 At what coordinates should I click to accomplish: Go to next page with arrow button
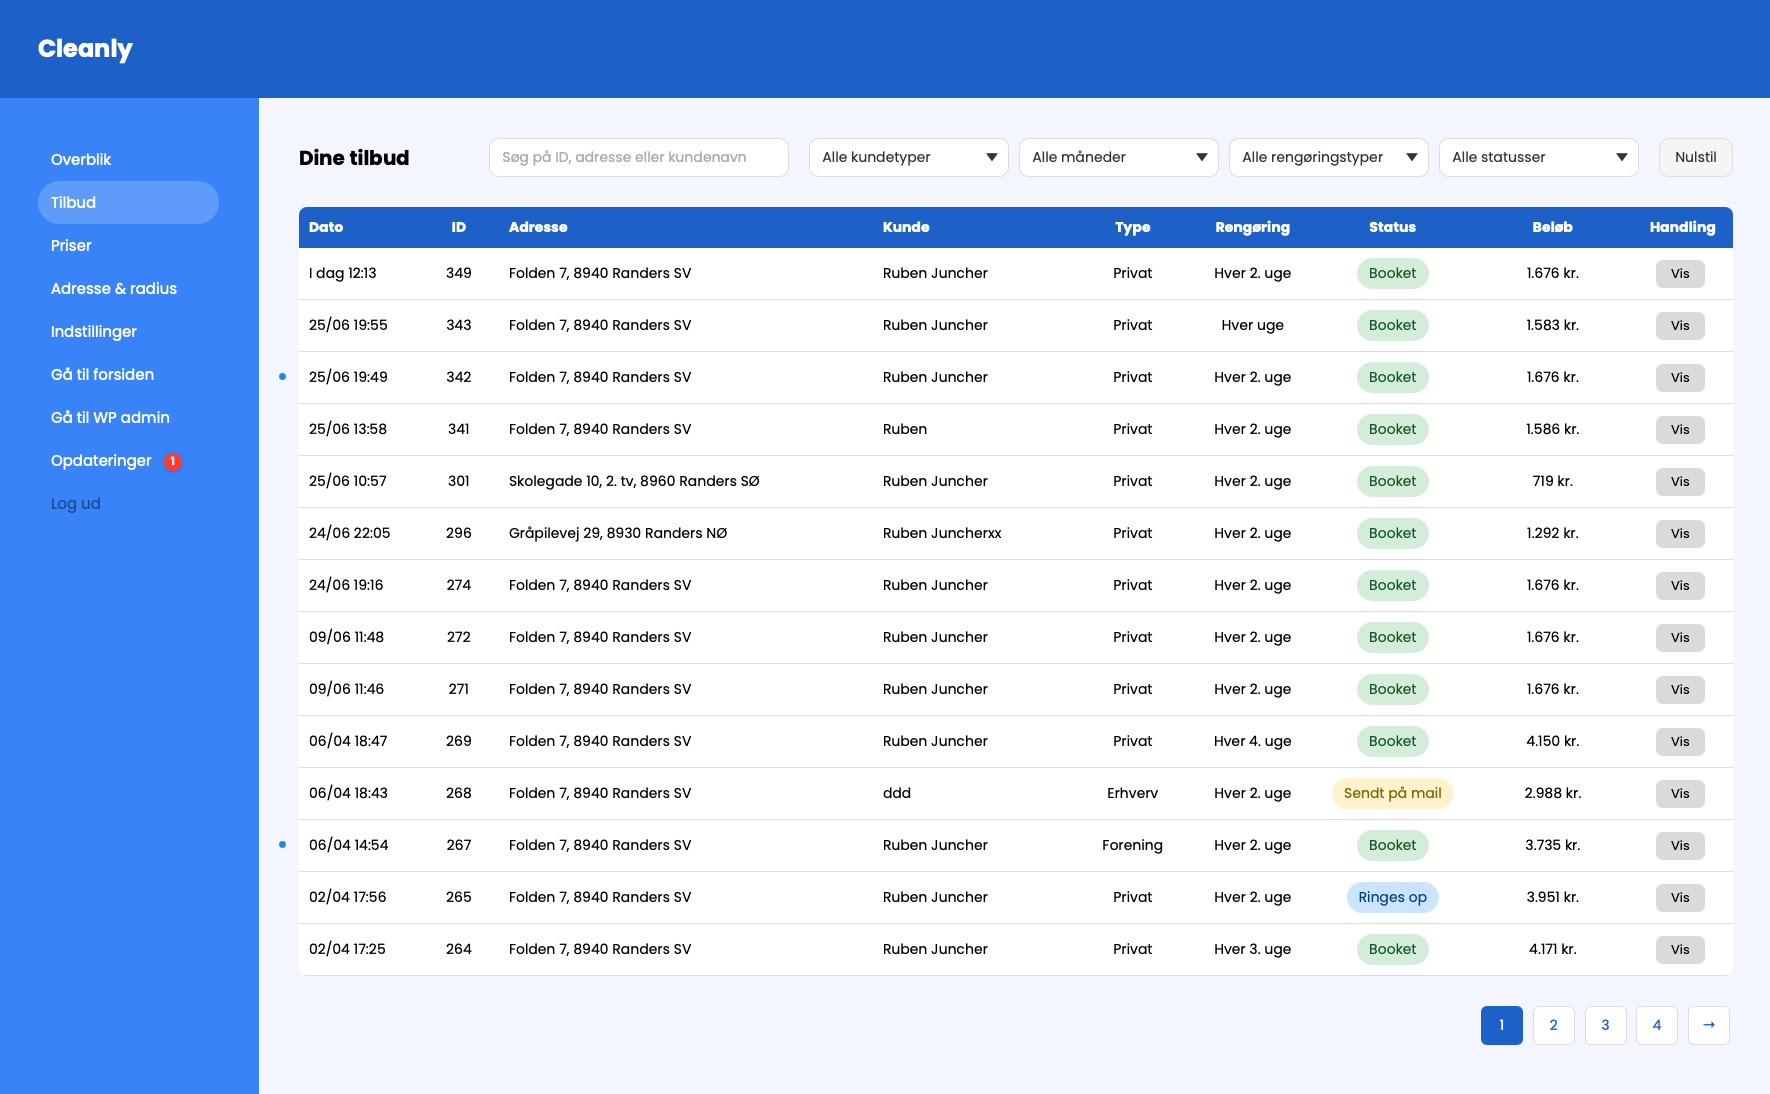click(1708, 1025)
